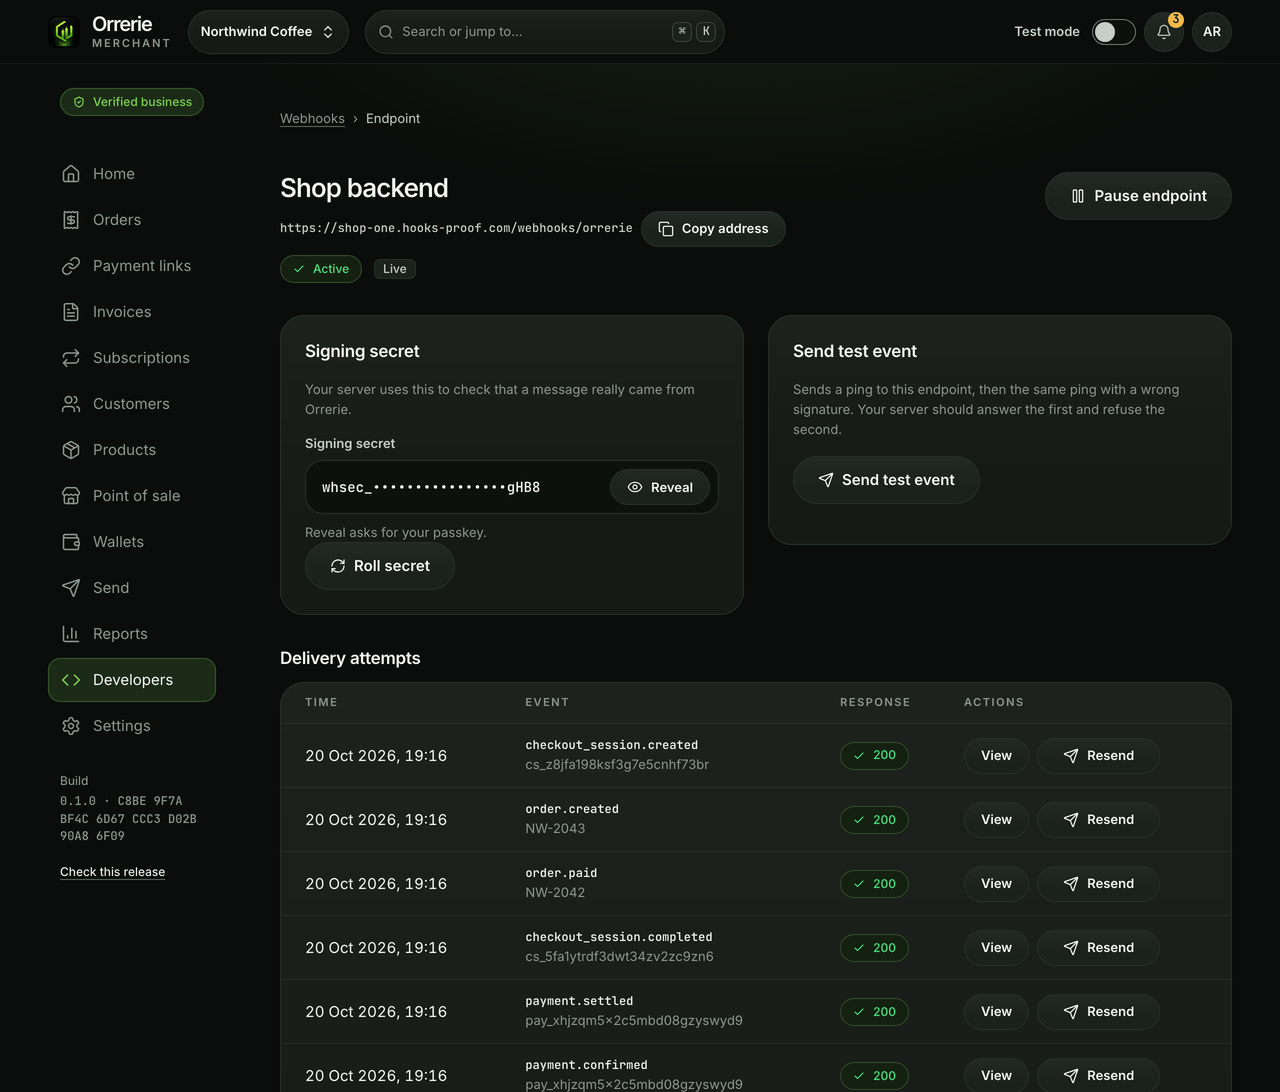Image resolution: width=1280 pixels, height=1092 pixels.
Task: Click the Subscriptions arrows icon
Action: point(71,358)
